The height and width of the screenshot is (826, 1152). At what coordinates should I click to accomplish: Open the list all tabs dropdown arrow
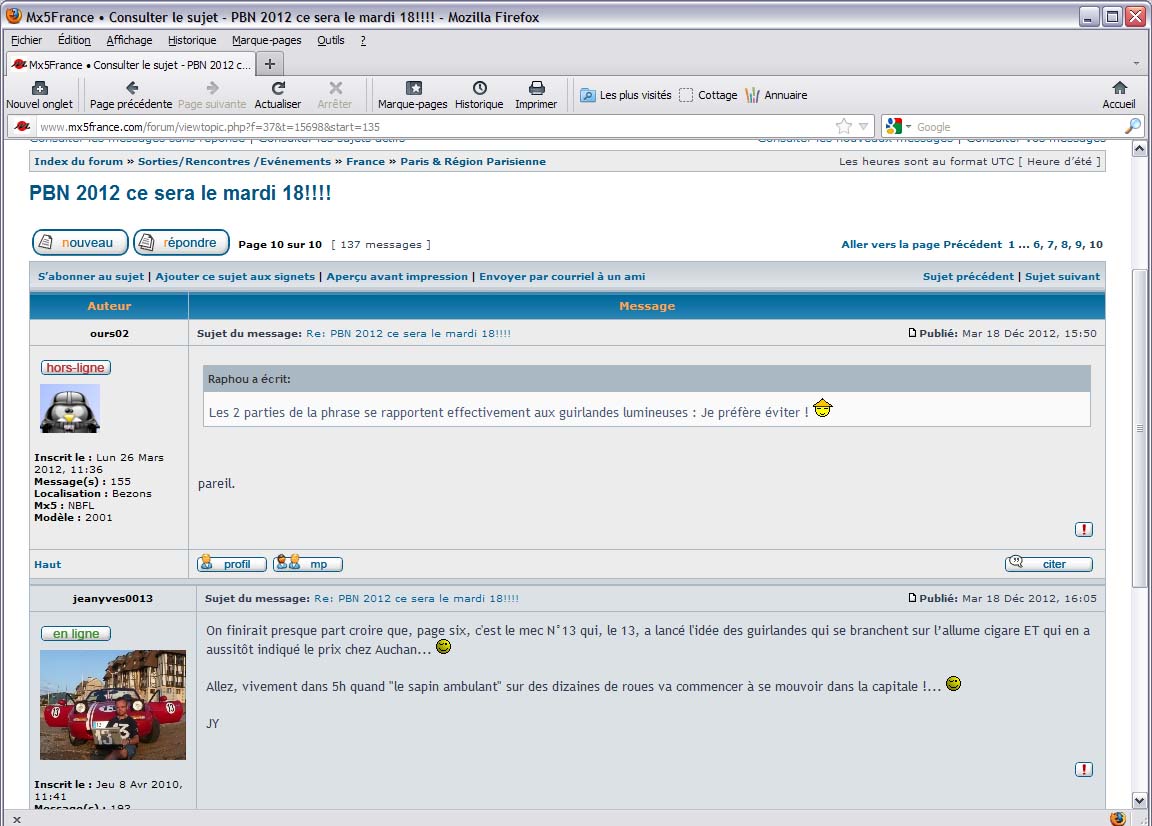tap(1136, 64)
